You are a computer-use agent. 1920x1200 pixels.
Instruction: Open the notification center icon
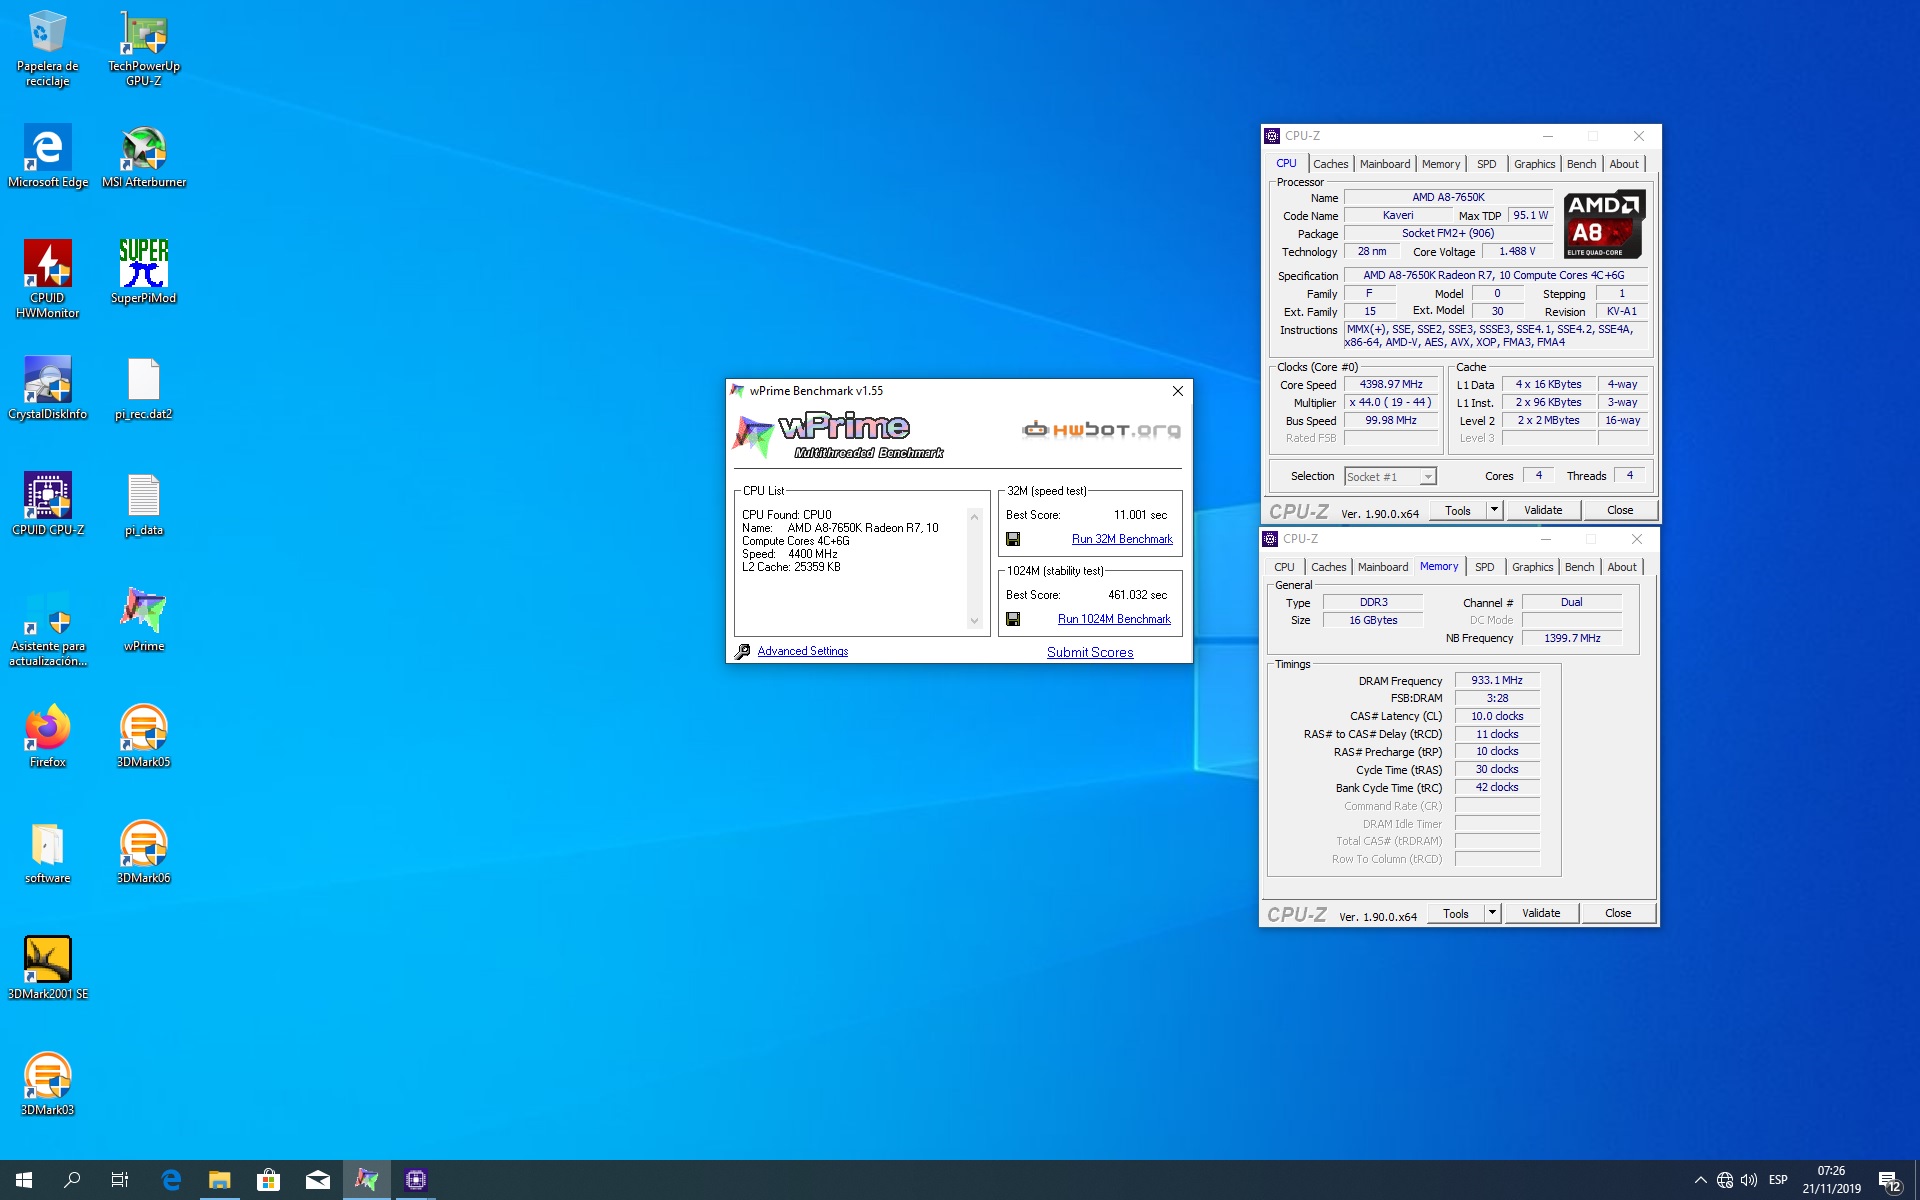pos(1889,1181)
